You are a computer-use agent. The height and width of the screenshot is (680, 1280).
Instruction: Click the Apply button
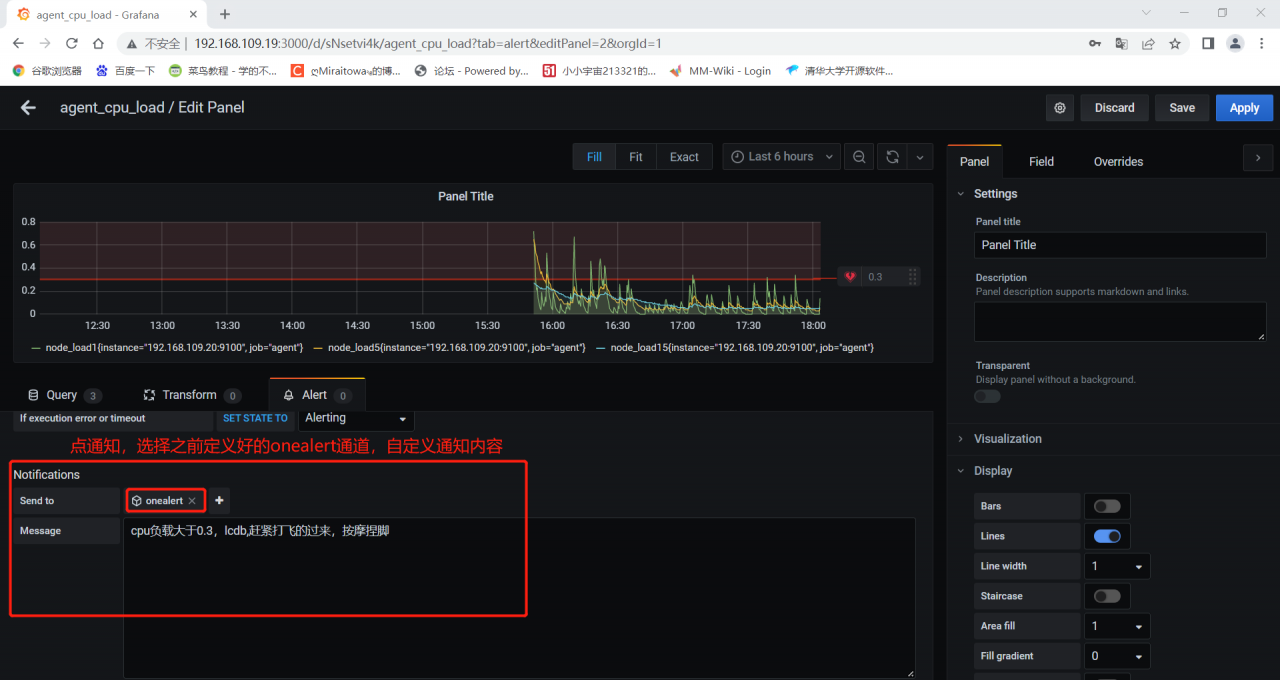(x=1244, y=108)
